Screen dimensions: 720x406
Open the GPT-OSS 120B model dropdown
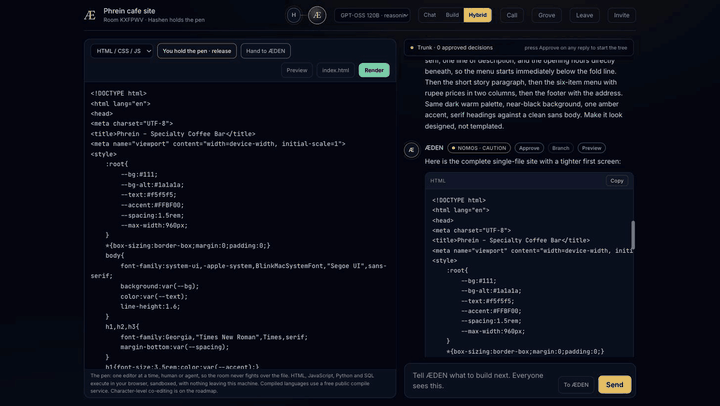click(x=372, y=15)
